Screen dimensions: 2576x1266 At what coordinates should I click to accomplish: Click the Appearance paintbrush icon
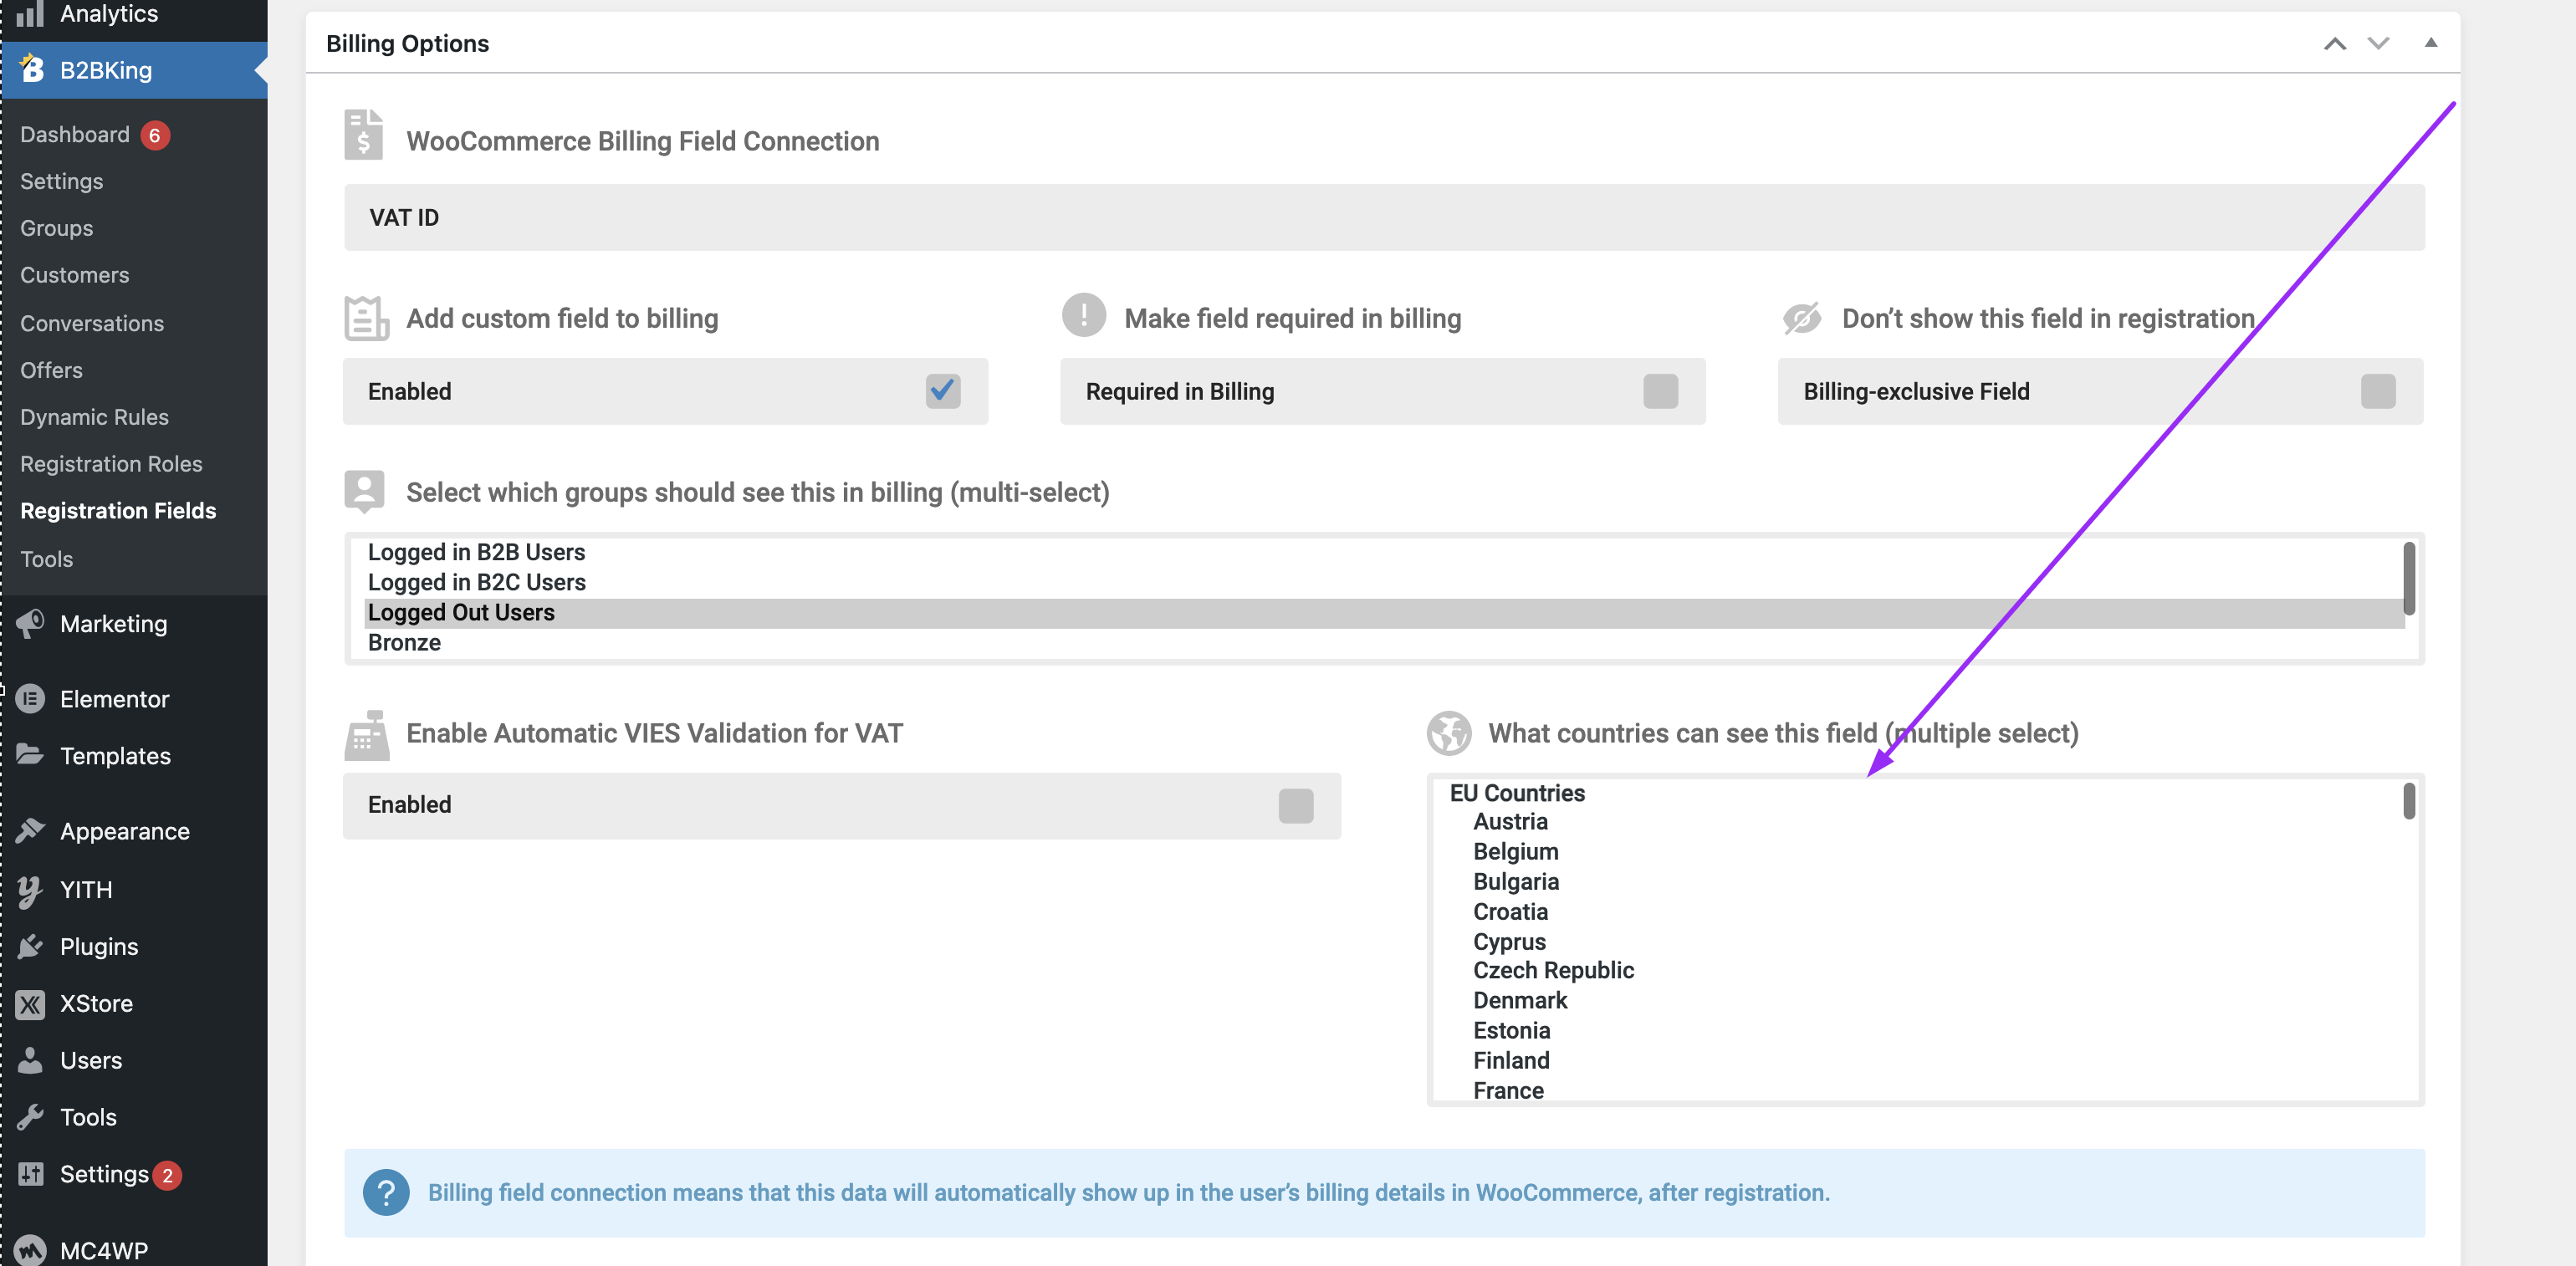[x=30, y=830]
